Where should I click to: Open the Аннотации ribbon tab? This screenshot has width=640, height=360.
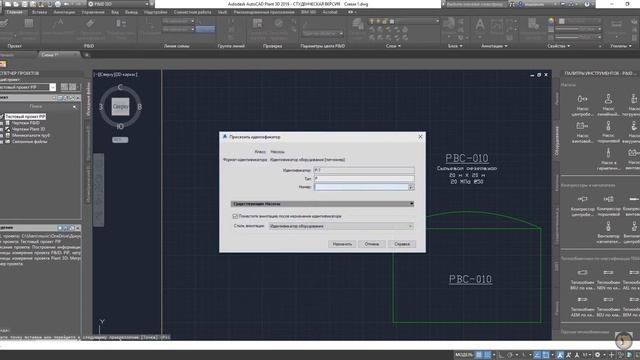point(64,12)
